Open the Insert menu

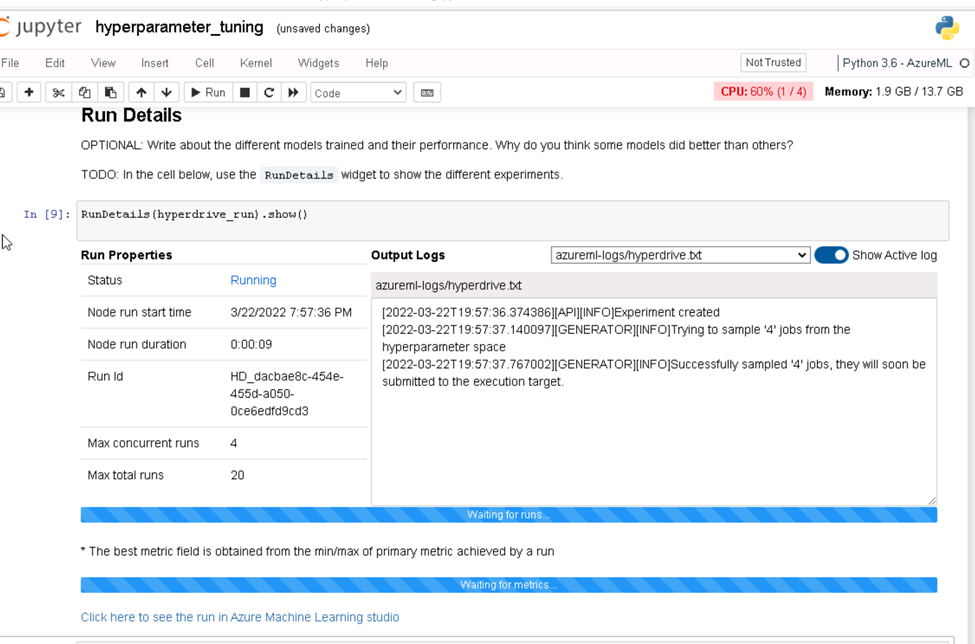[x=155, y=63]
